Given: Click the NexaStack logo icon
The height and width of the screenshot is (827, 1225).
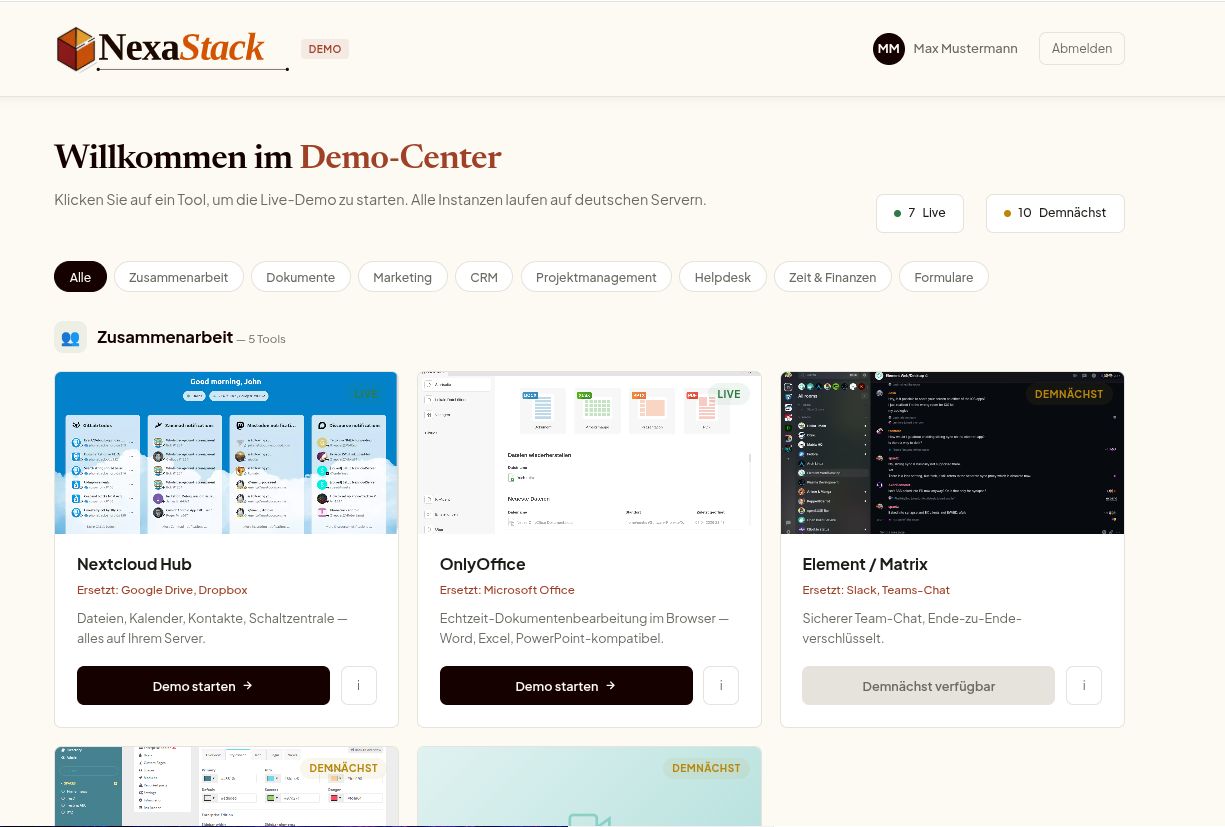Looking at the screenshot, I should coord(74,48).
